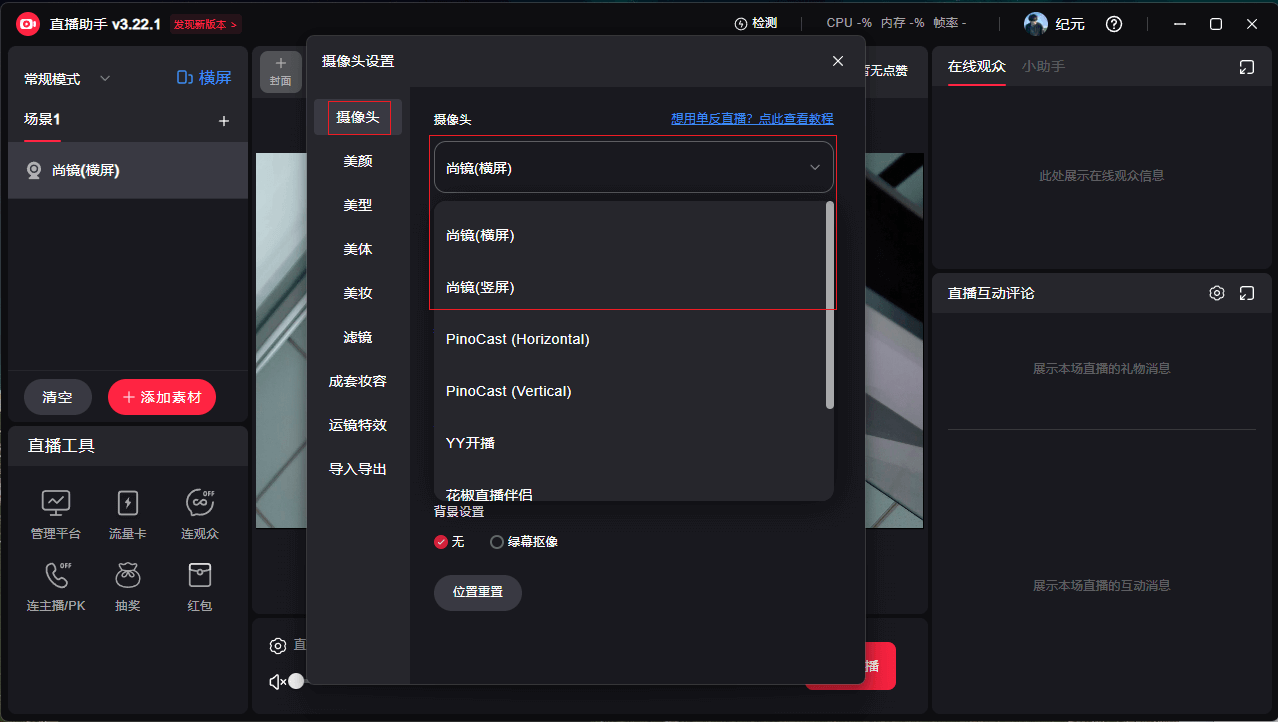Screen dimensions: 1278x722
Task: Add cover via 封面 plus button
Action: pyautogui.click(x=280, y=71)
